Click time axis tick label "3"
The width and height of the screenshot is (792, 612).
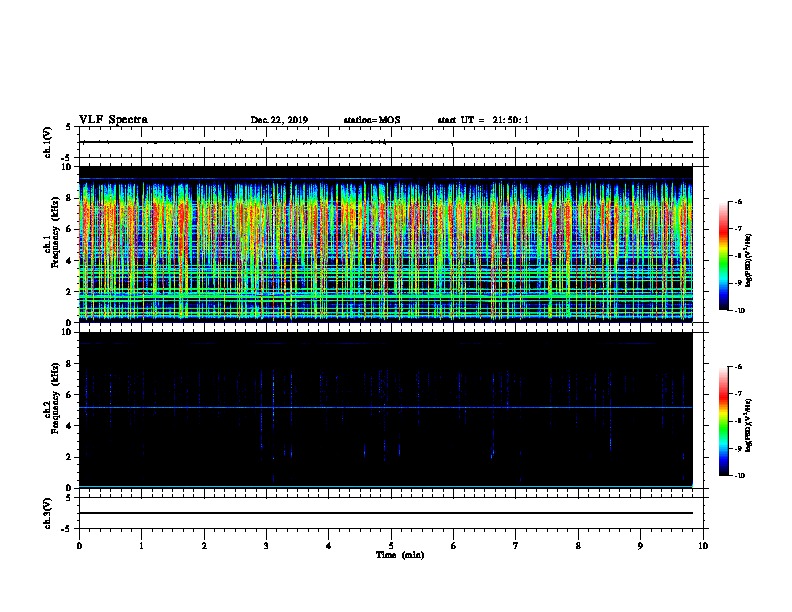click(266, 546)
